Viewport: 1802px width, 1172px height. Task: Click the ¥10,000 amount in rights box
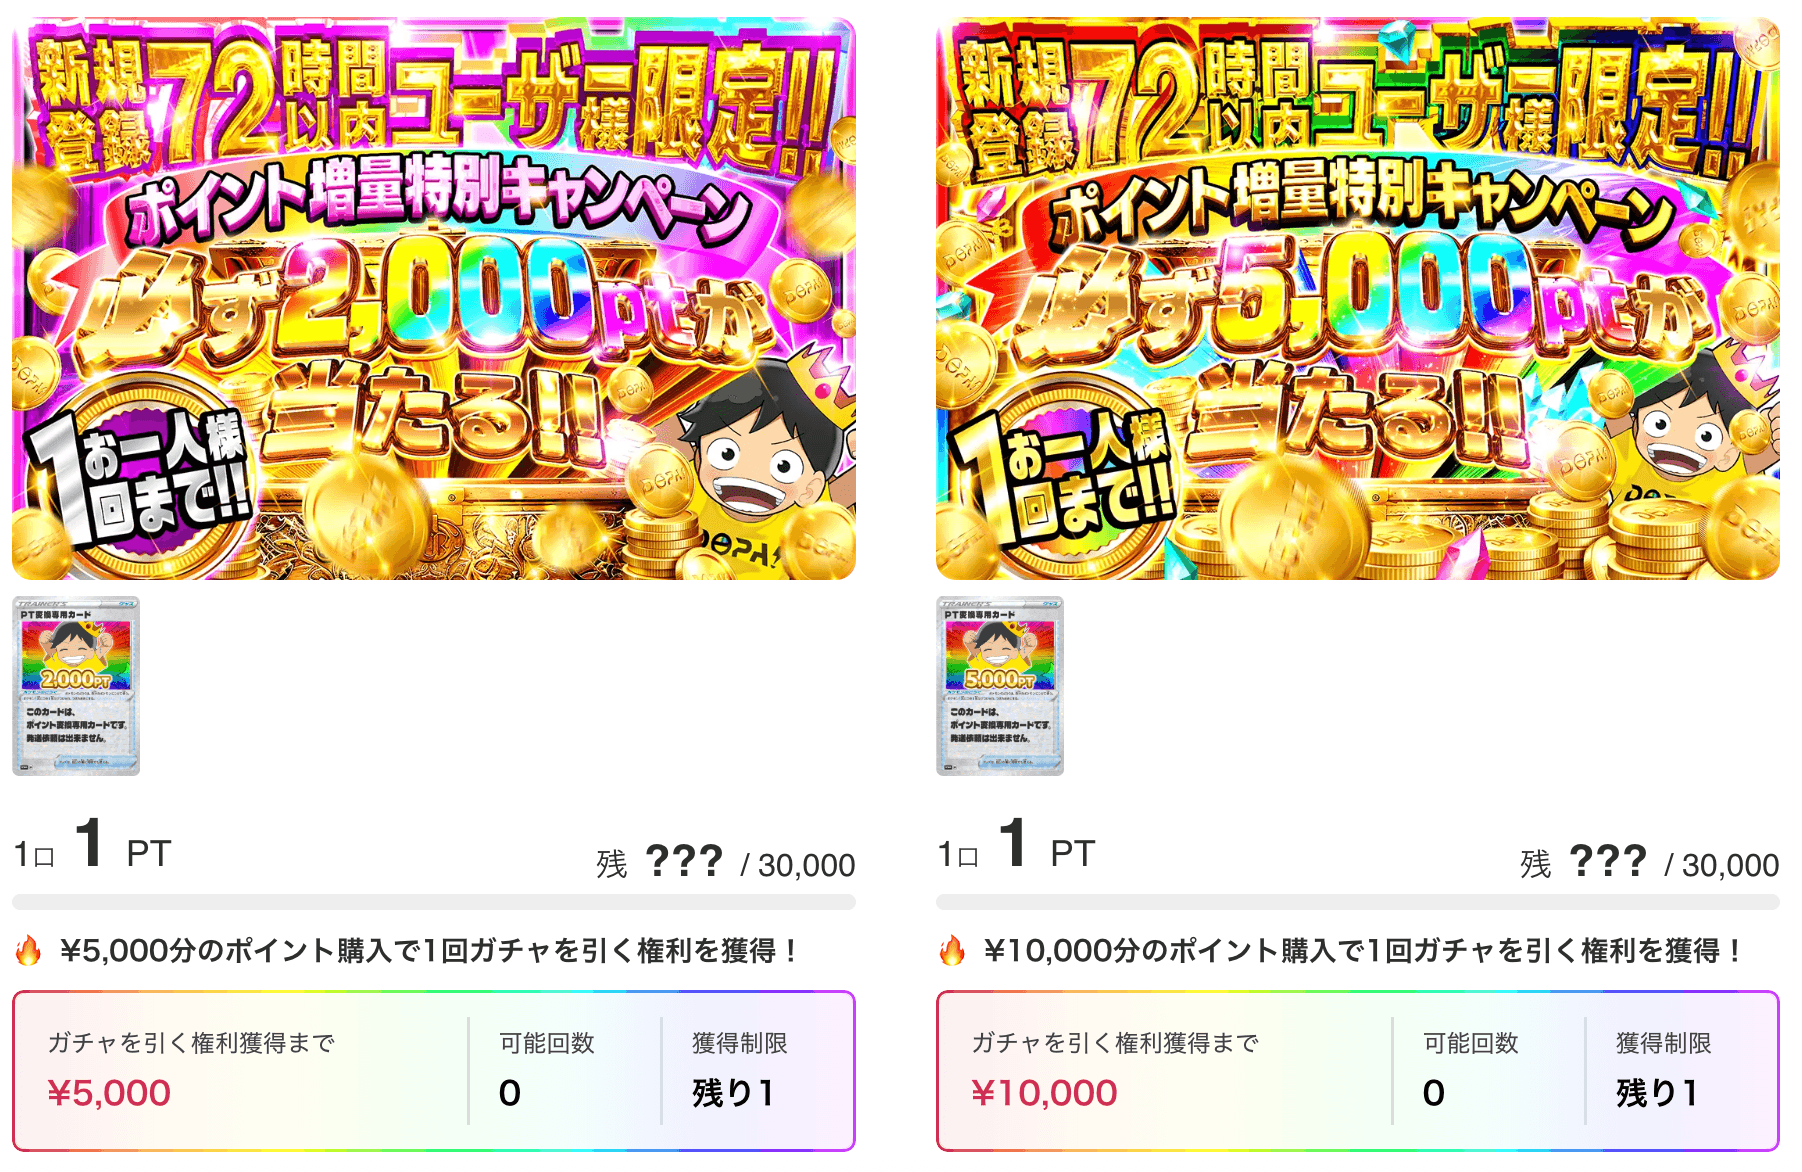pos(1044,1093)
